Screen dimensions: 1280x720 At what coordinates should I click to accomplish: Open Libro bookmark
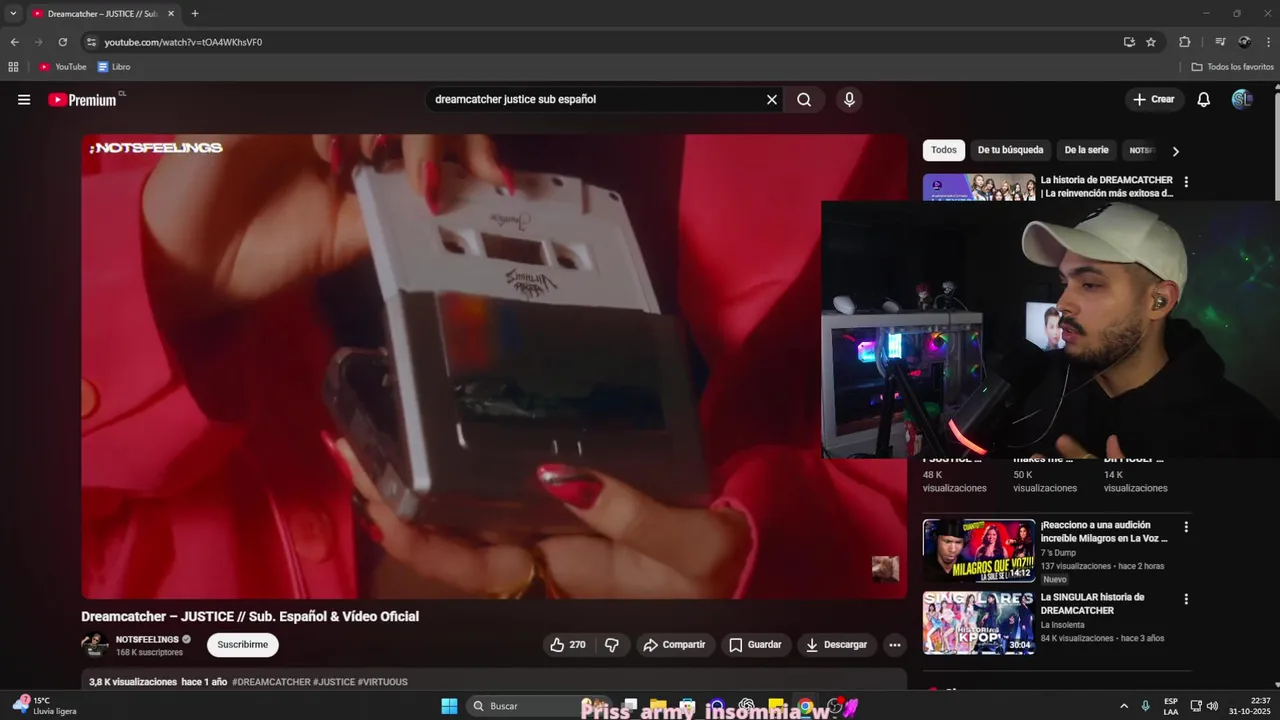tap(114, 67)
